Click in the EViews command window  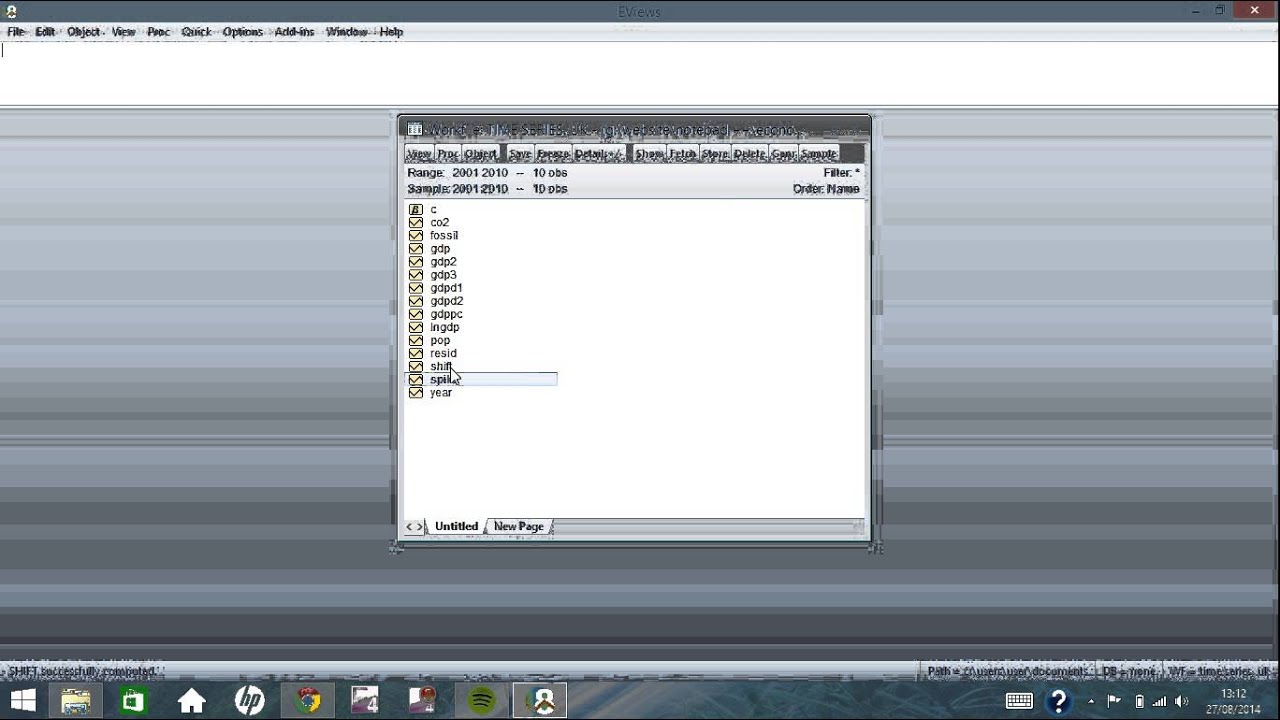tap(638, 73)
